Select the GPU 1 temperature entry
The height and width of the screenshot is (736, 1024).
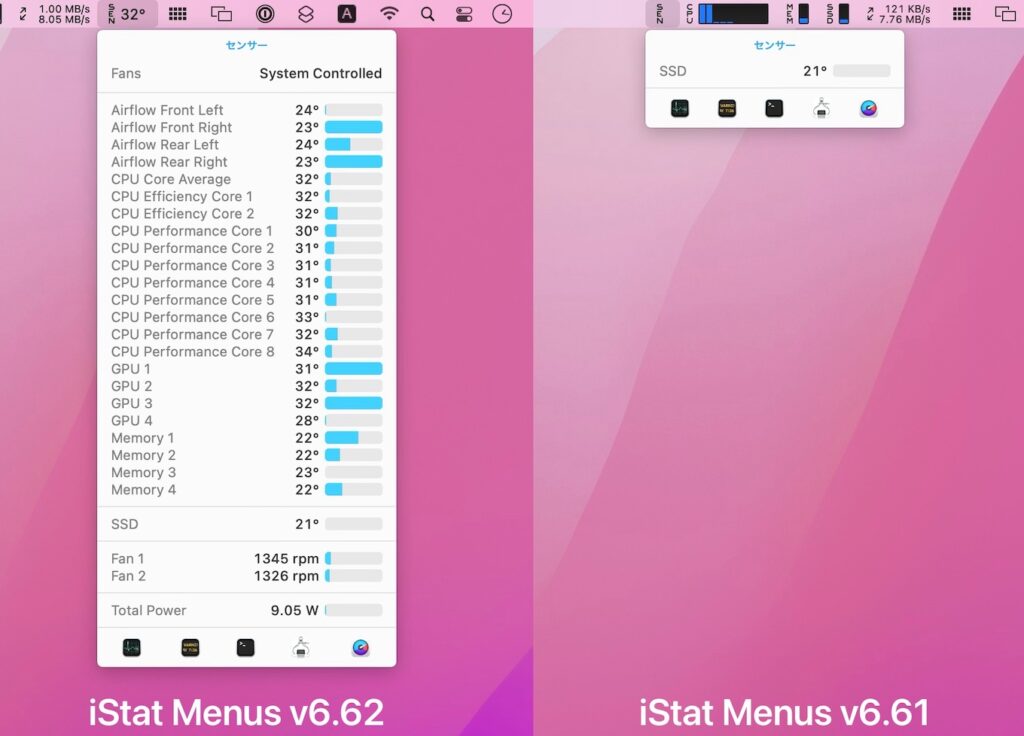tap(246, 368)
